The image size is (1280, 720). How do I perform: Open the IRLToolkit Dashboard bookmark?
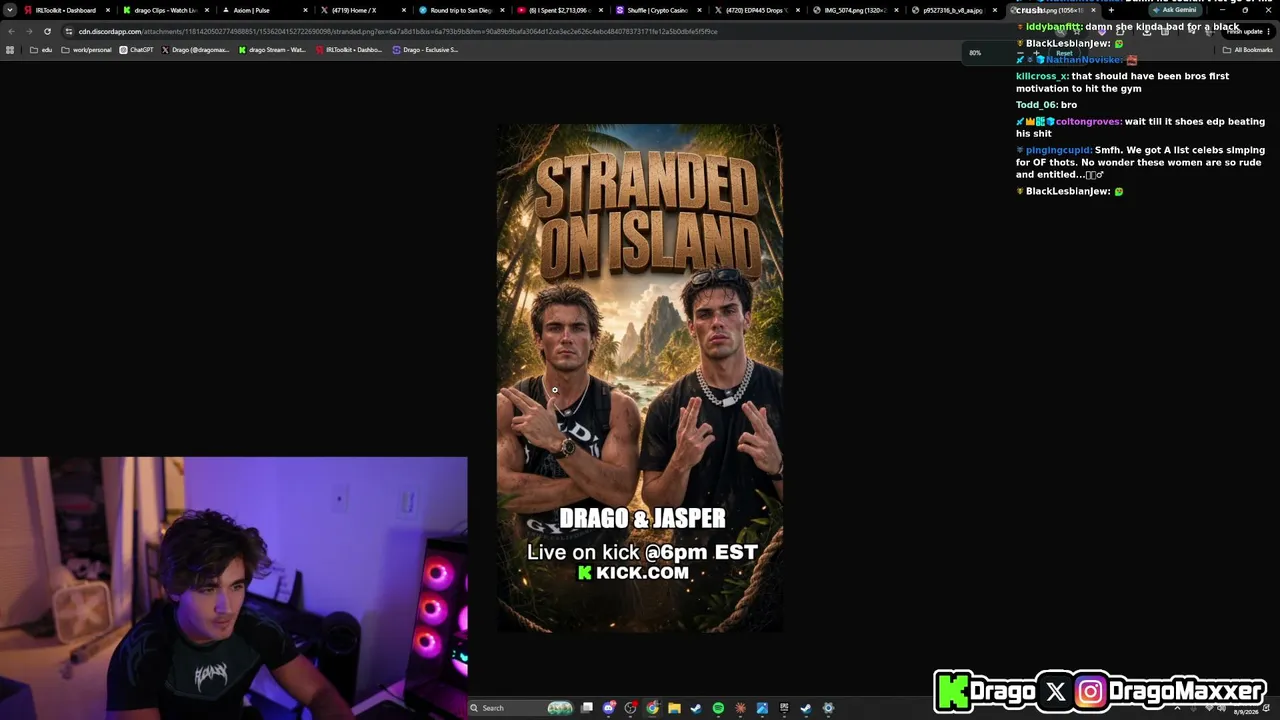[349, 50]
